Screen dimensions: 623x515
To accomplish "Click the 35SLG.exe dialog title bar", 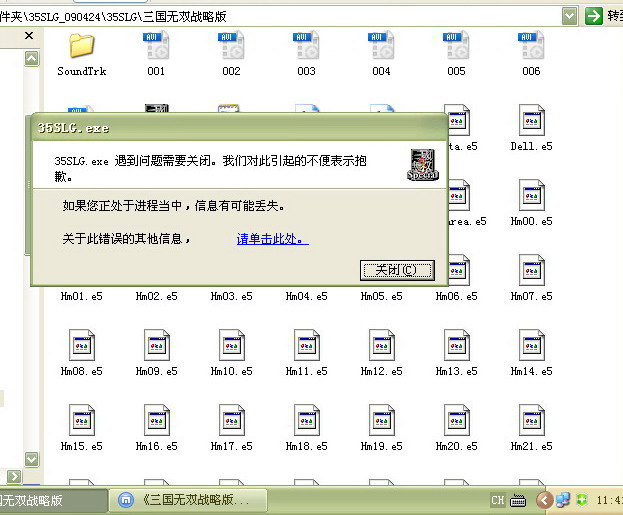I will [x=240, y=128].
